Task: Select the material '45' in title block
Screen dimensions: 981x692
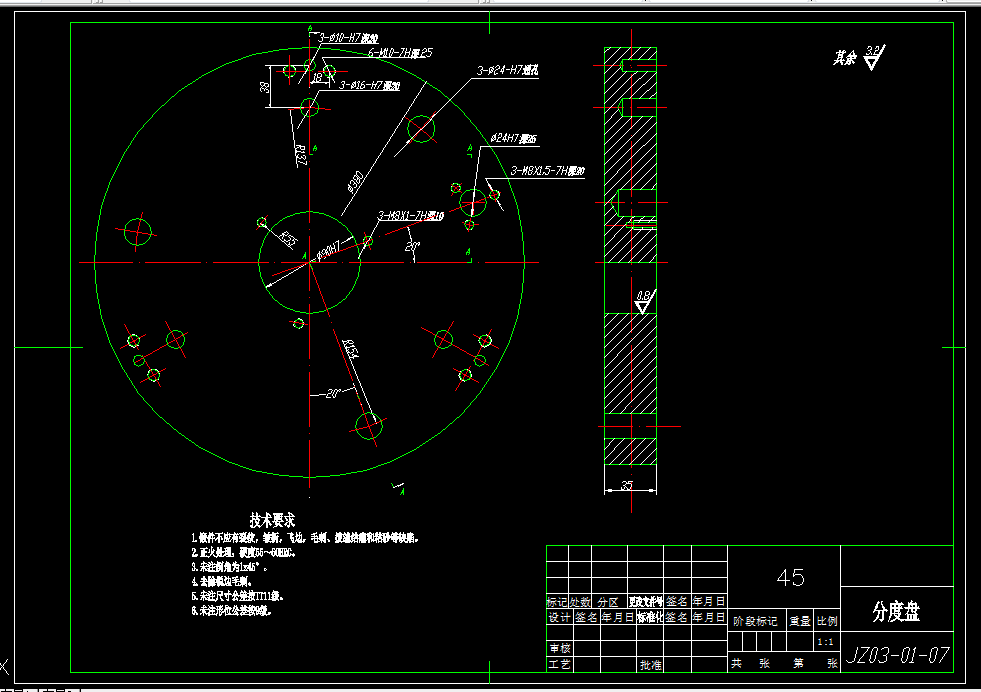Action: [790, 578]
